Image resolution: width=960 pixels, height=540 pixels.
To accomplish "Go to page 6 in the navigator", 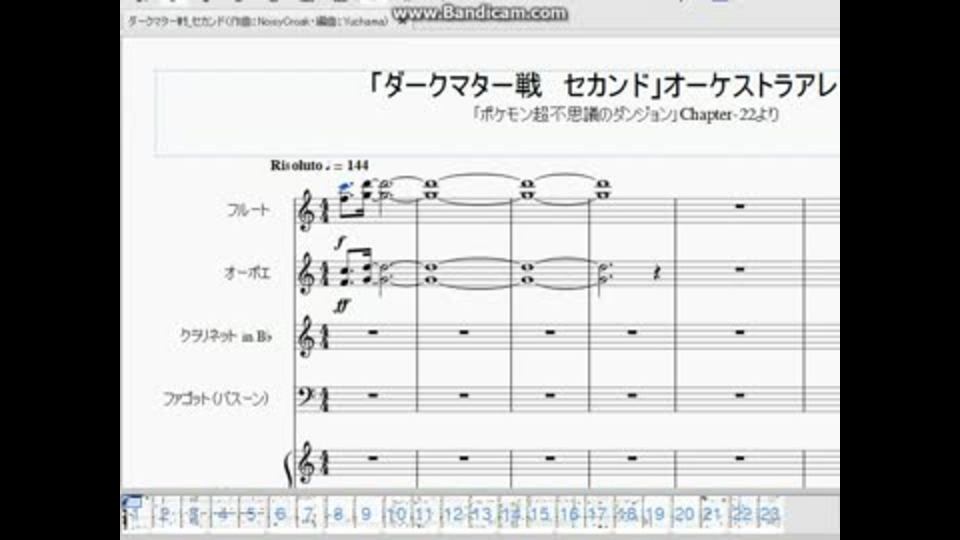I will (x=281, y=513).
